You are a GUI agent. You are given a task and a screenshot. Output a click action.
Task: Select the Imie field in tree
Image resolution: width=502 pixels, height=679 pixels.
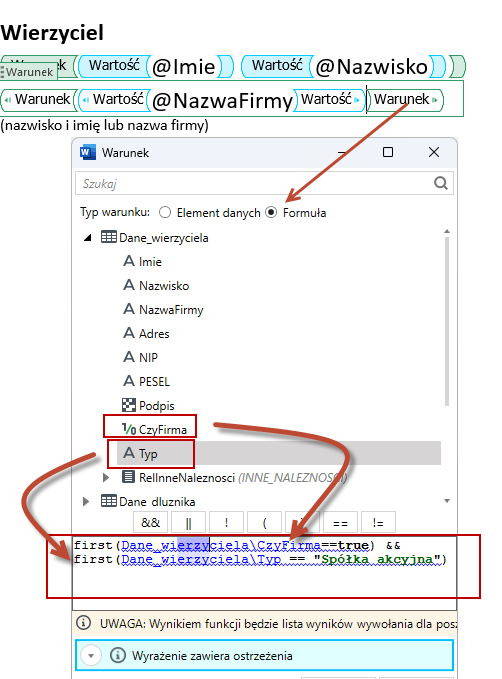[x=150, y=262]
